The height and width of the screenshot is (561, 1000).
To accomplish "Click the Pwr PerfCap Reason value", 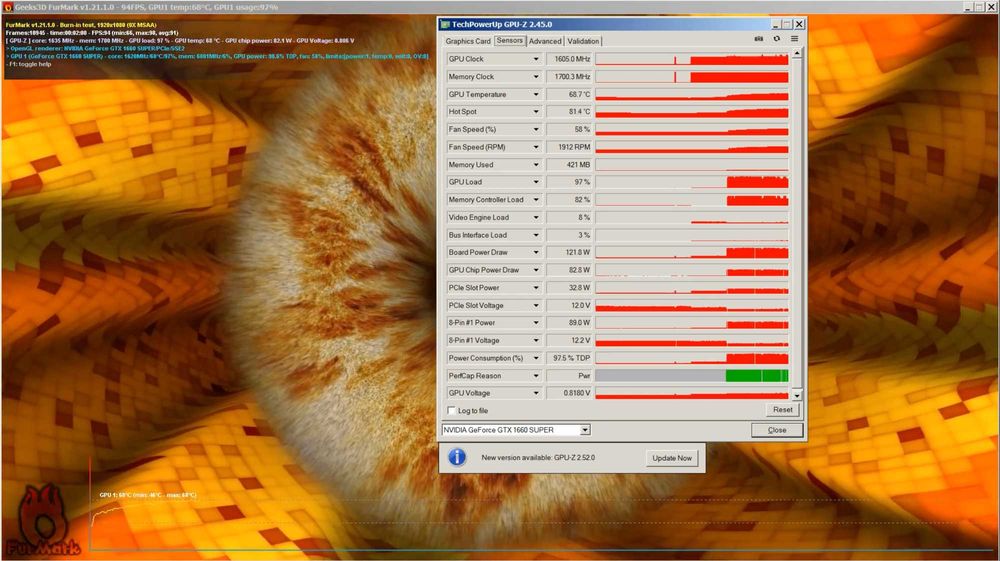I will [x=569, y=376].
